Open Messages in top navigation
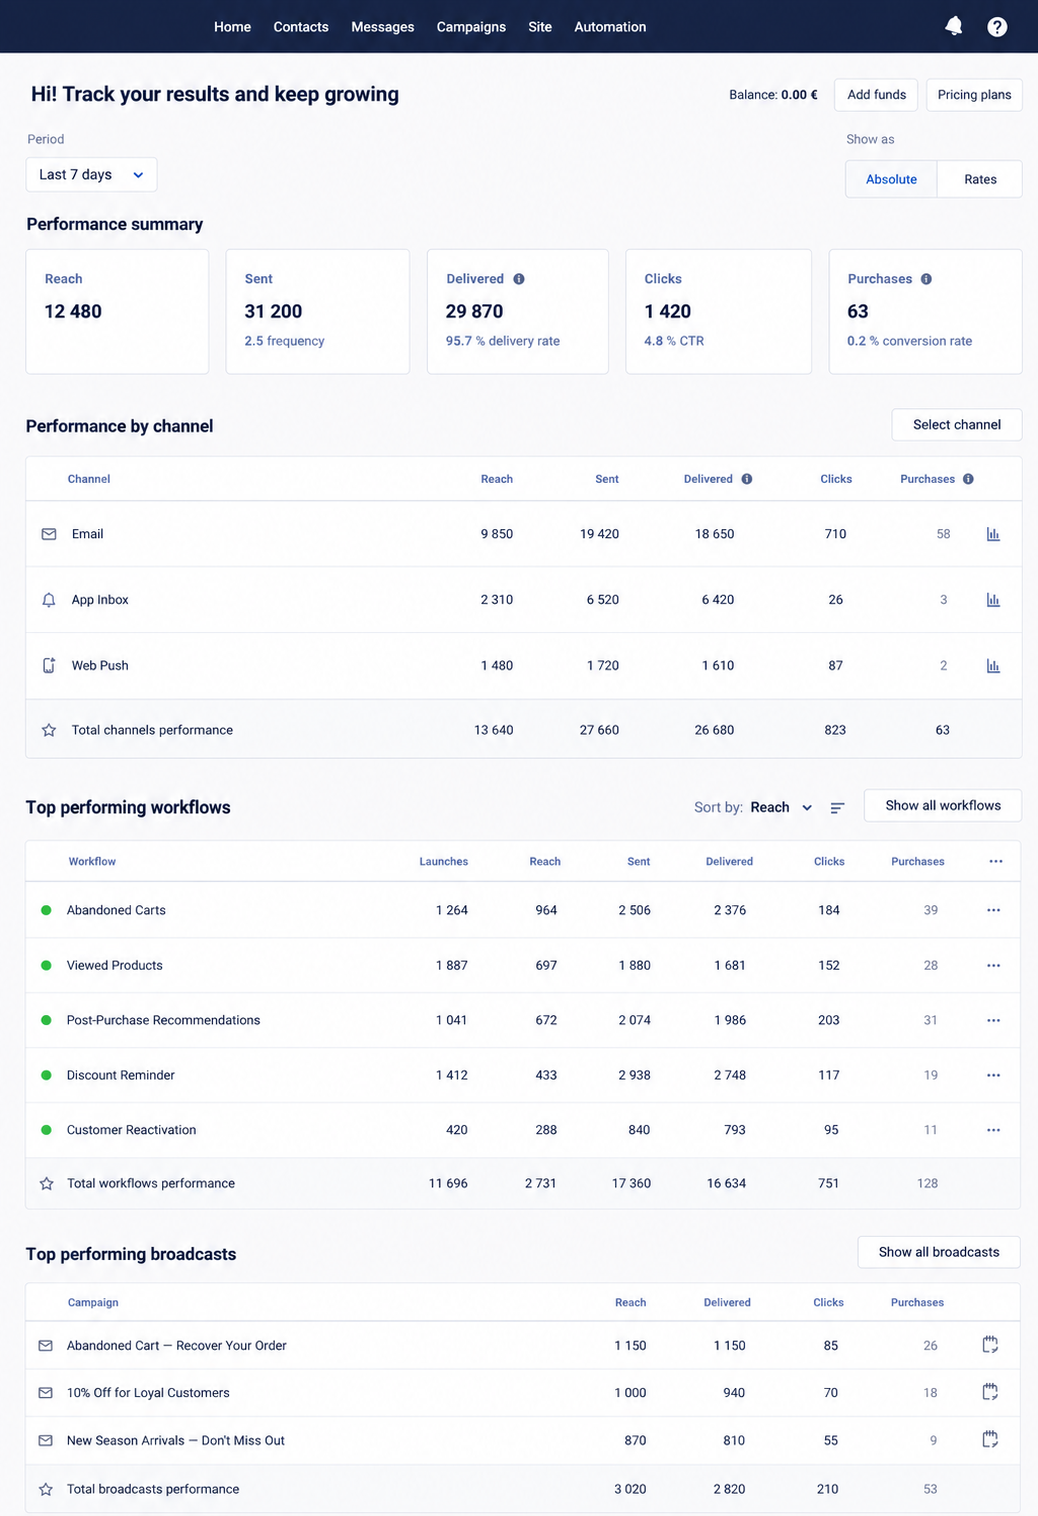This screenshot has height=1516, width=1038. coord(383,27)
